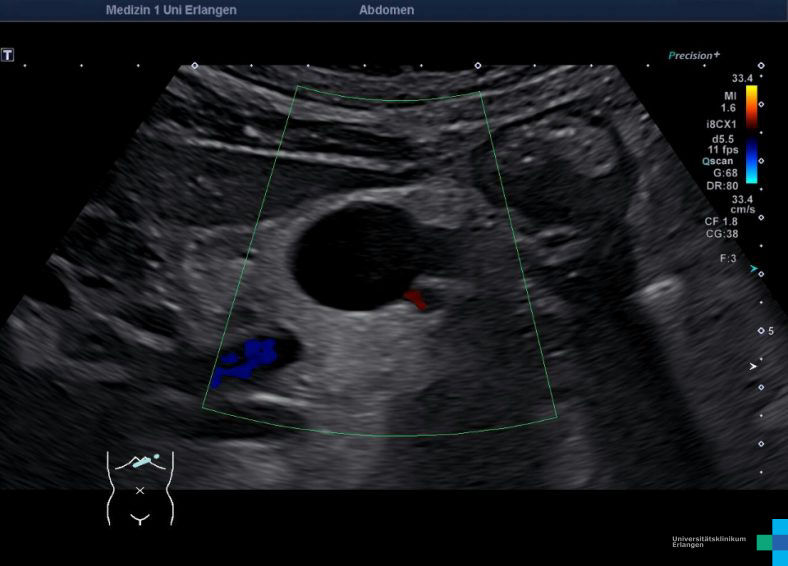Click the Universitätsklinikum Erlangen text

tap(709, 542)
